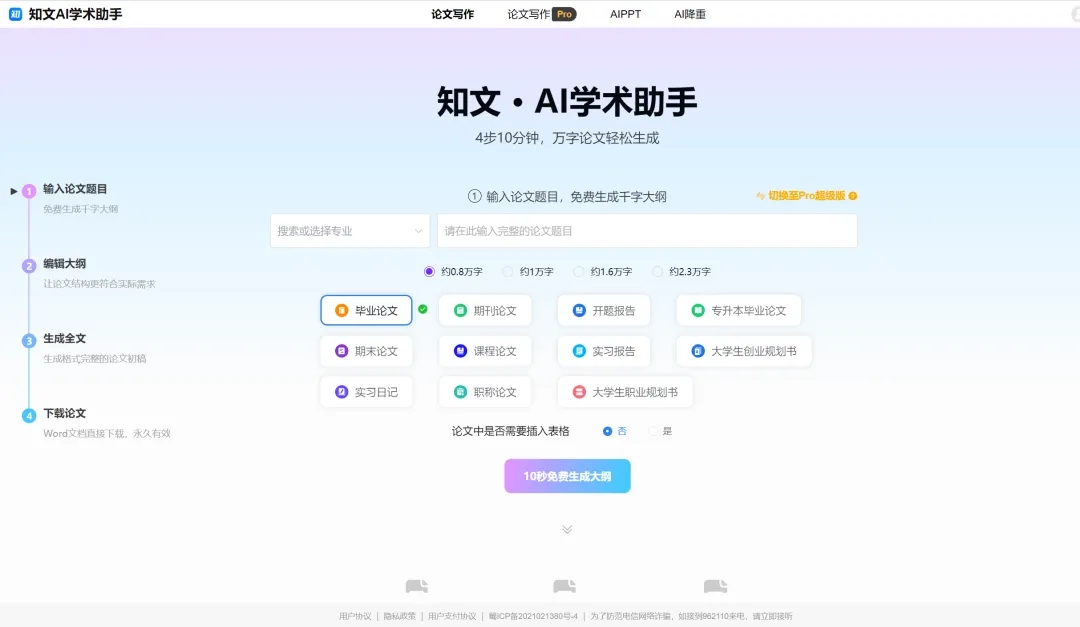This screenshot has width=1080, height=627.
Task: Click the 大学生职业规划书 red icon
Action: [579, 392]
